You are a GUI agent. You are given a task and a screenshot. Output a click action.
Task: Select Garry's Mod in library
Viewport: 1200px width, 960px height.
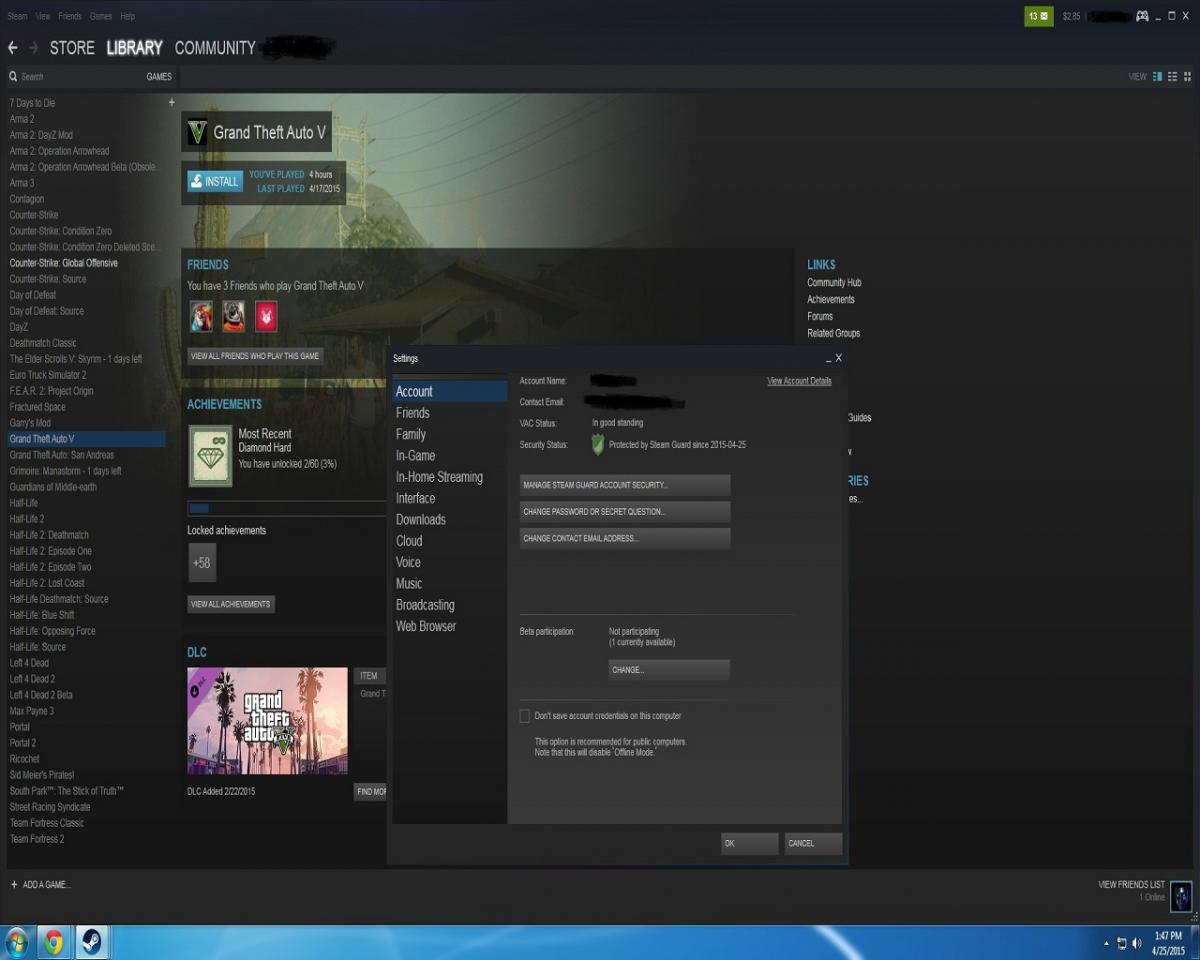(x=30, y=423)
